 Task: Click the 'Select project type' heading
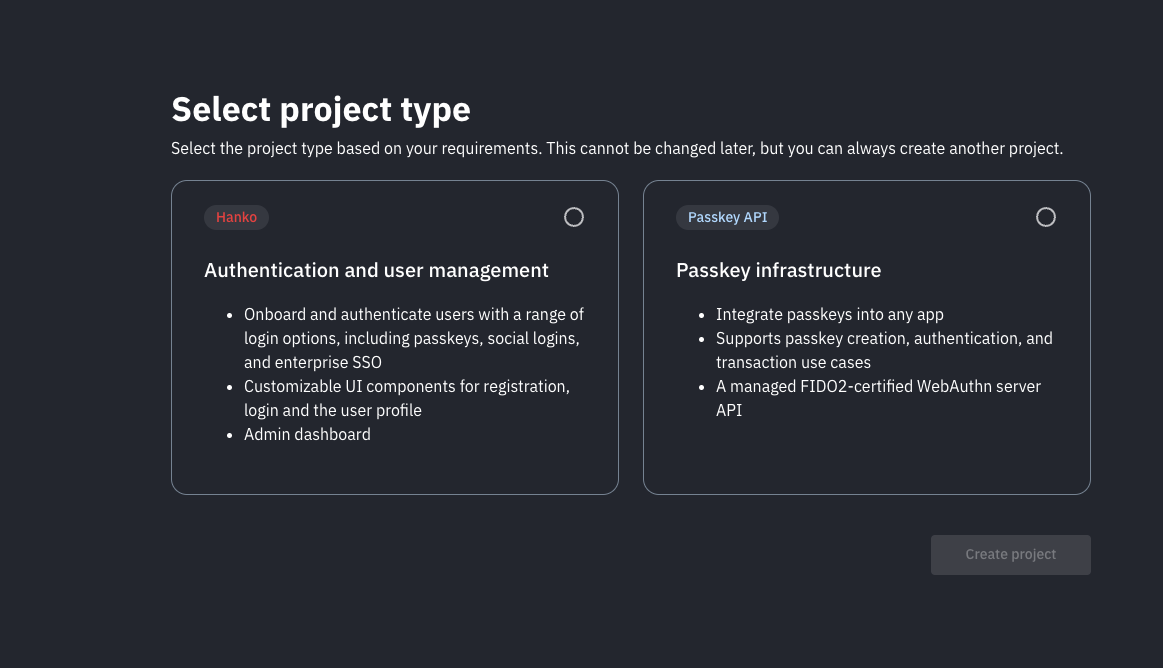[320, 110]
